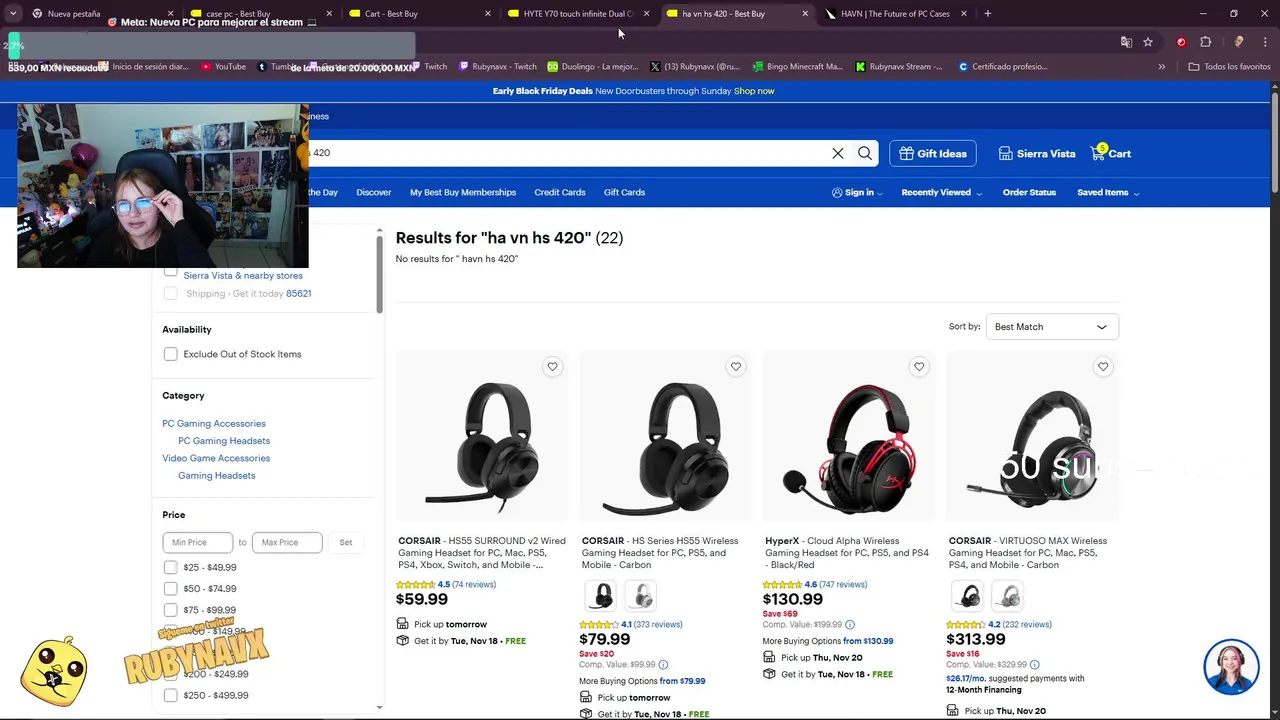Open the browser extensions puzzle icon
The width and height of the screenshot is (1280, 720).
coord(1205,42)
